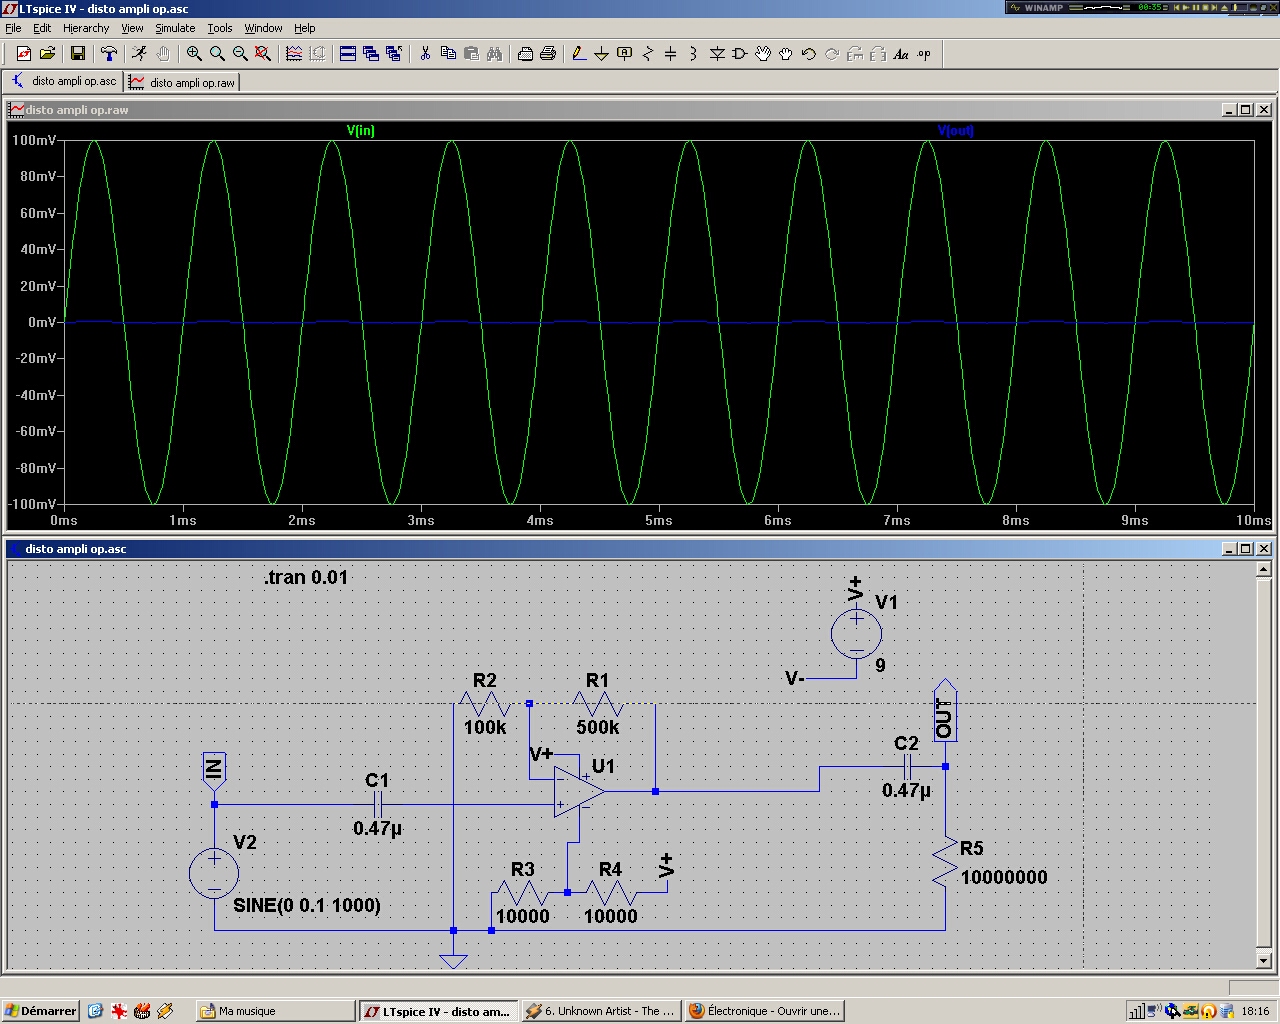Click the R2 value '100k'
Image resolution: width=1280 pixels, height=1024 pixels.
[485, 727]
